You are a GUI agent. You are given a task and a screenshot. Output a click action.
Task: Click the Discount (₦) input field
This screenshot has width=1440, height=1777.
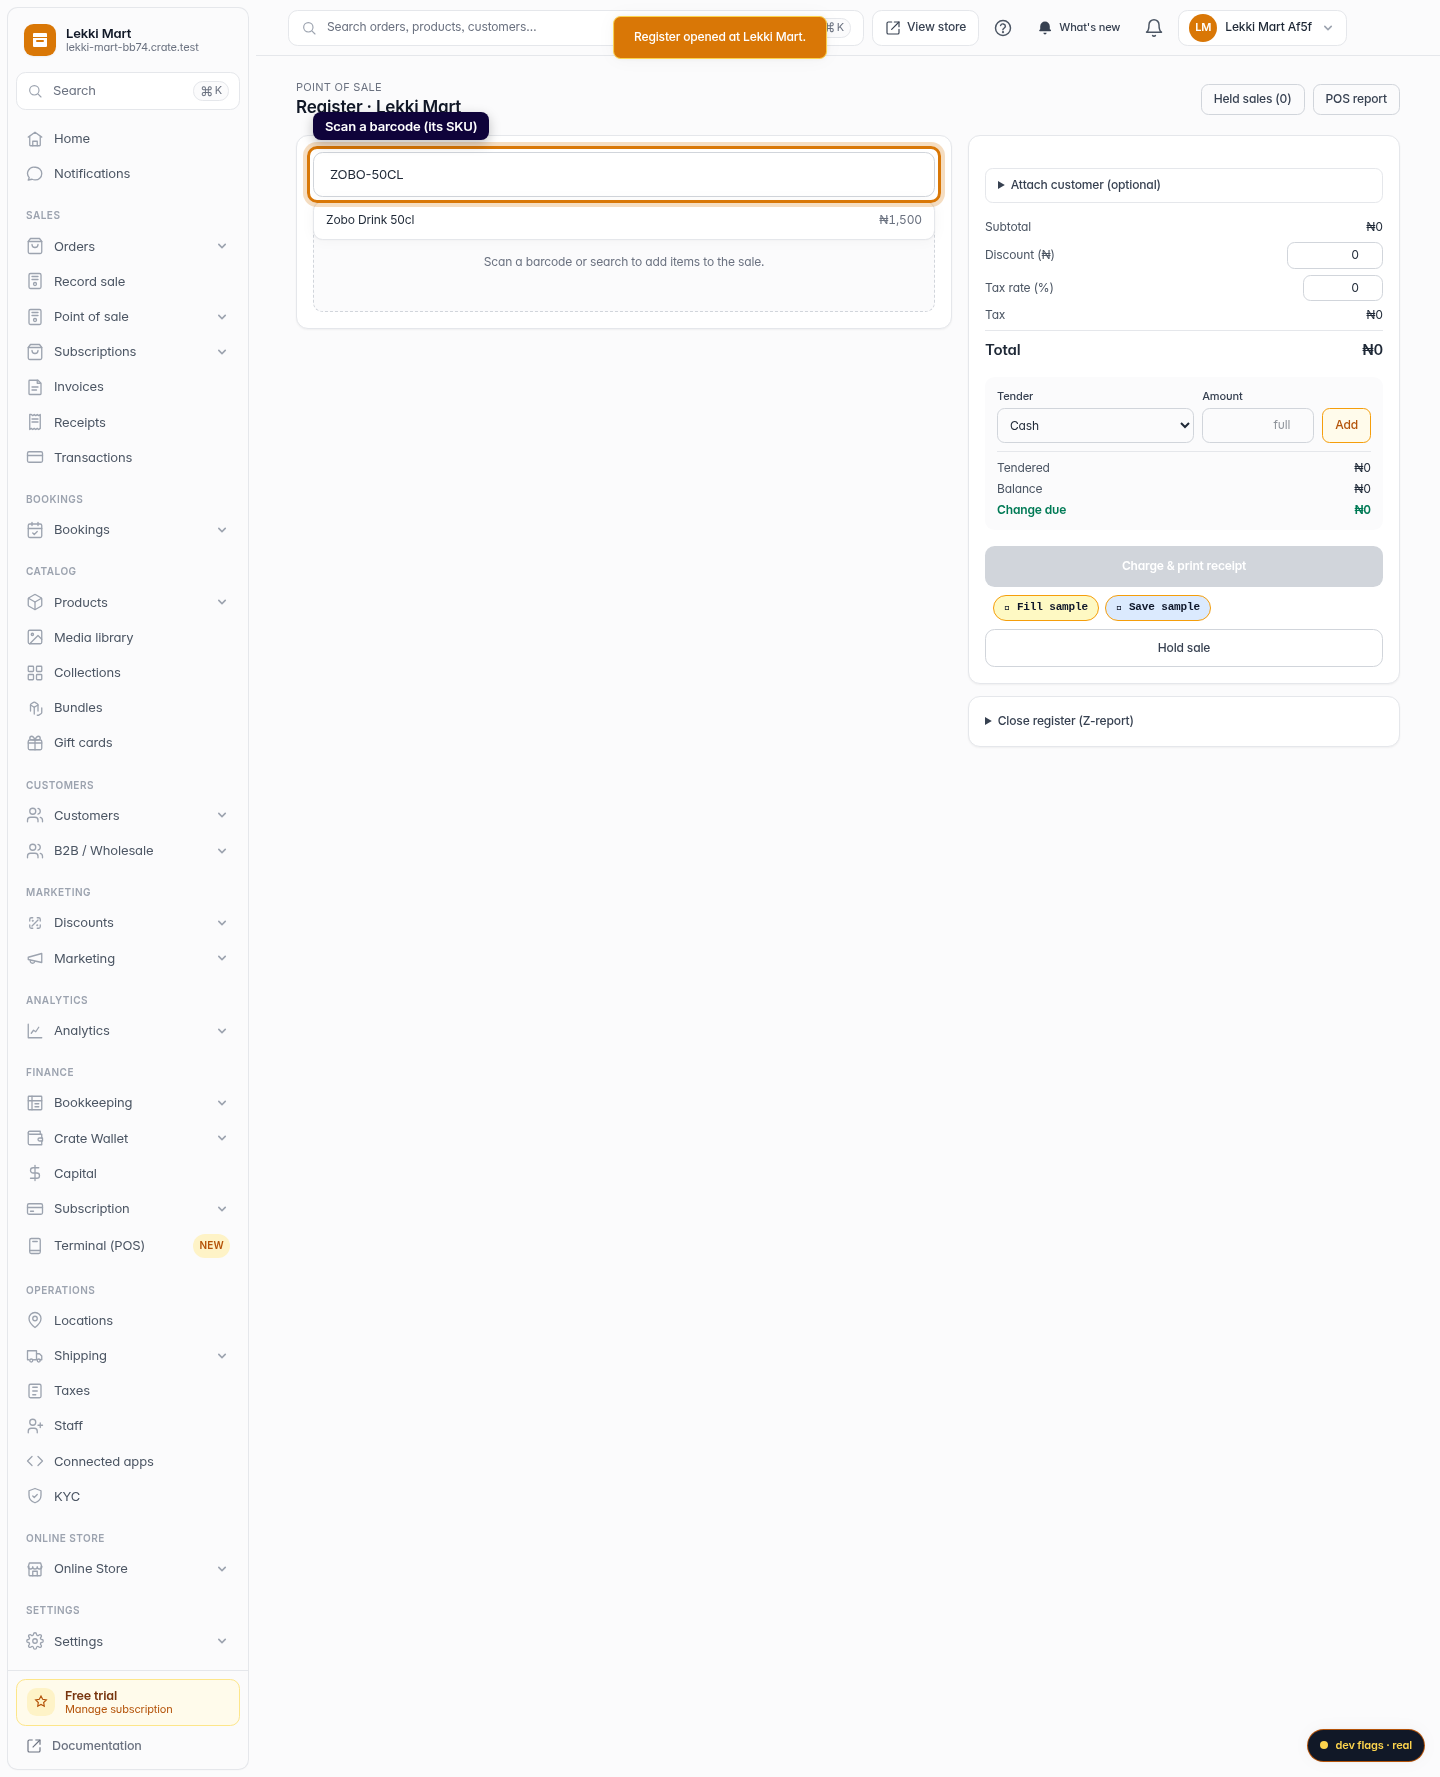click(x=1335, y=255)
